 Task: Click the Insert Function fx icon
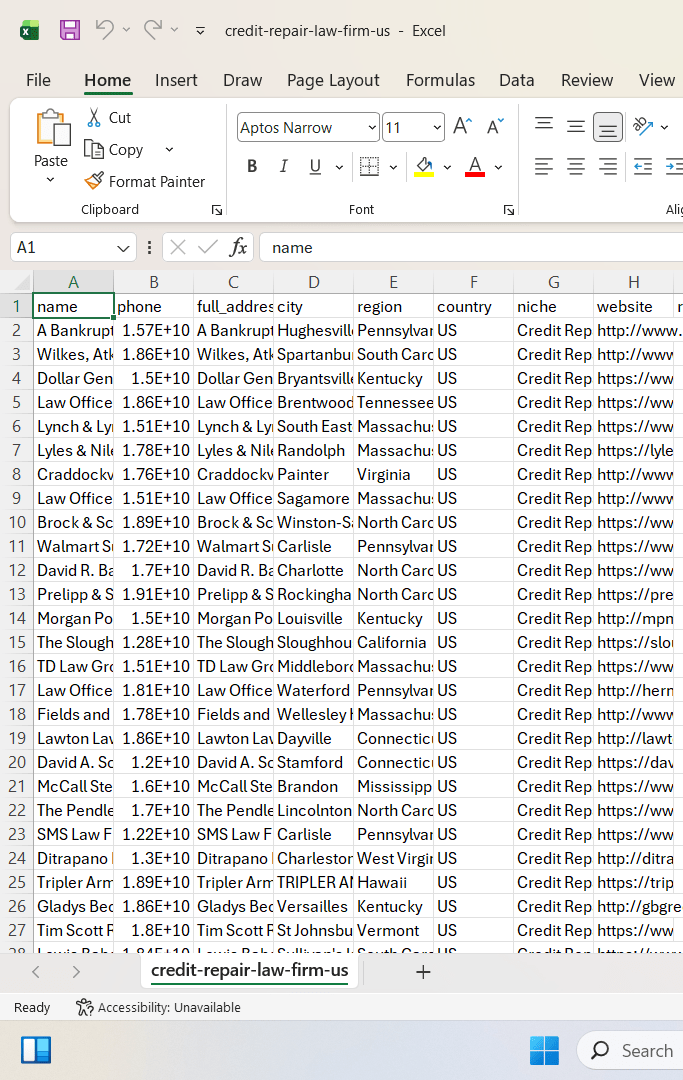[x=238, y=247]
